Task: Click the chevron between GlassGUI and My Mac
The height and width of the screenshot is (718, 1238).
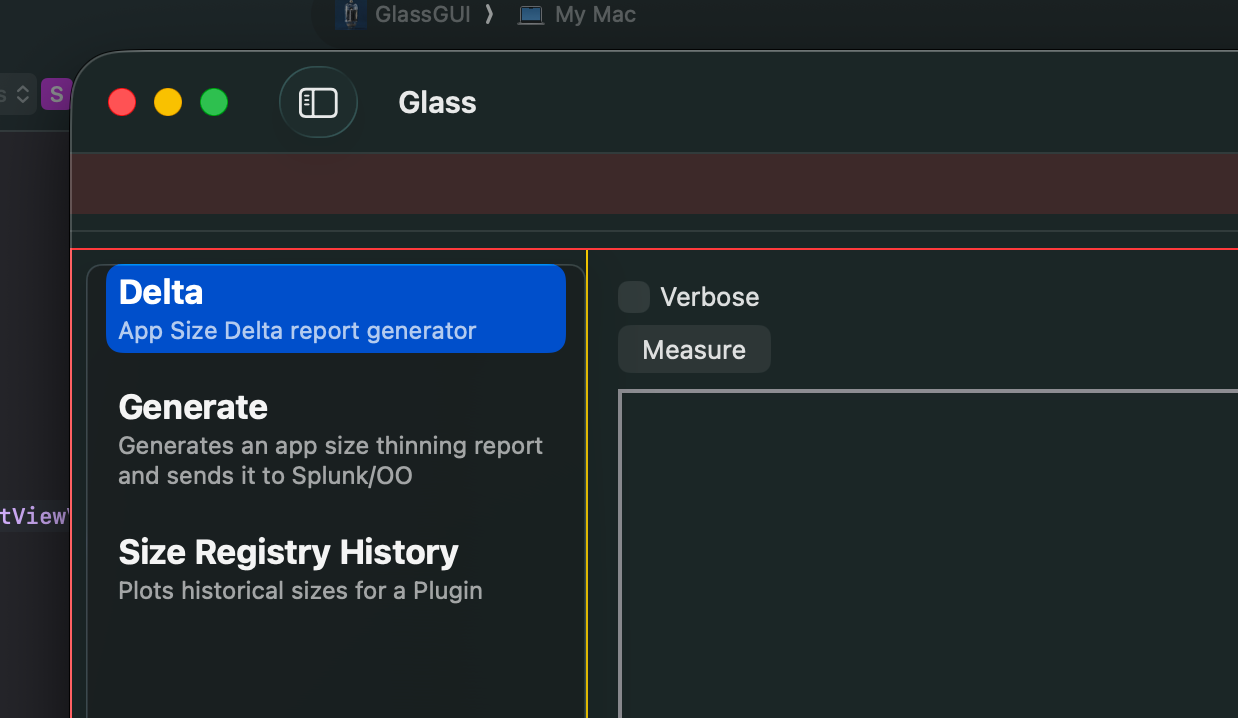Action: coord(489,14)
